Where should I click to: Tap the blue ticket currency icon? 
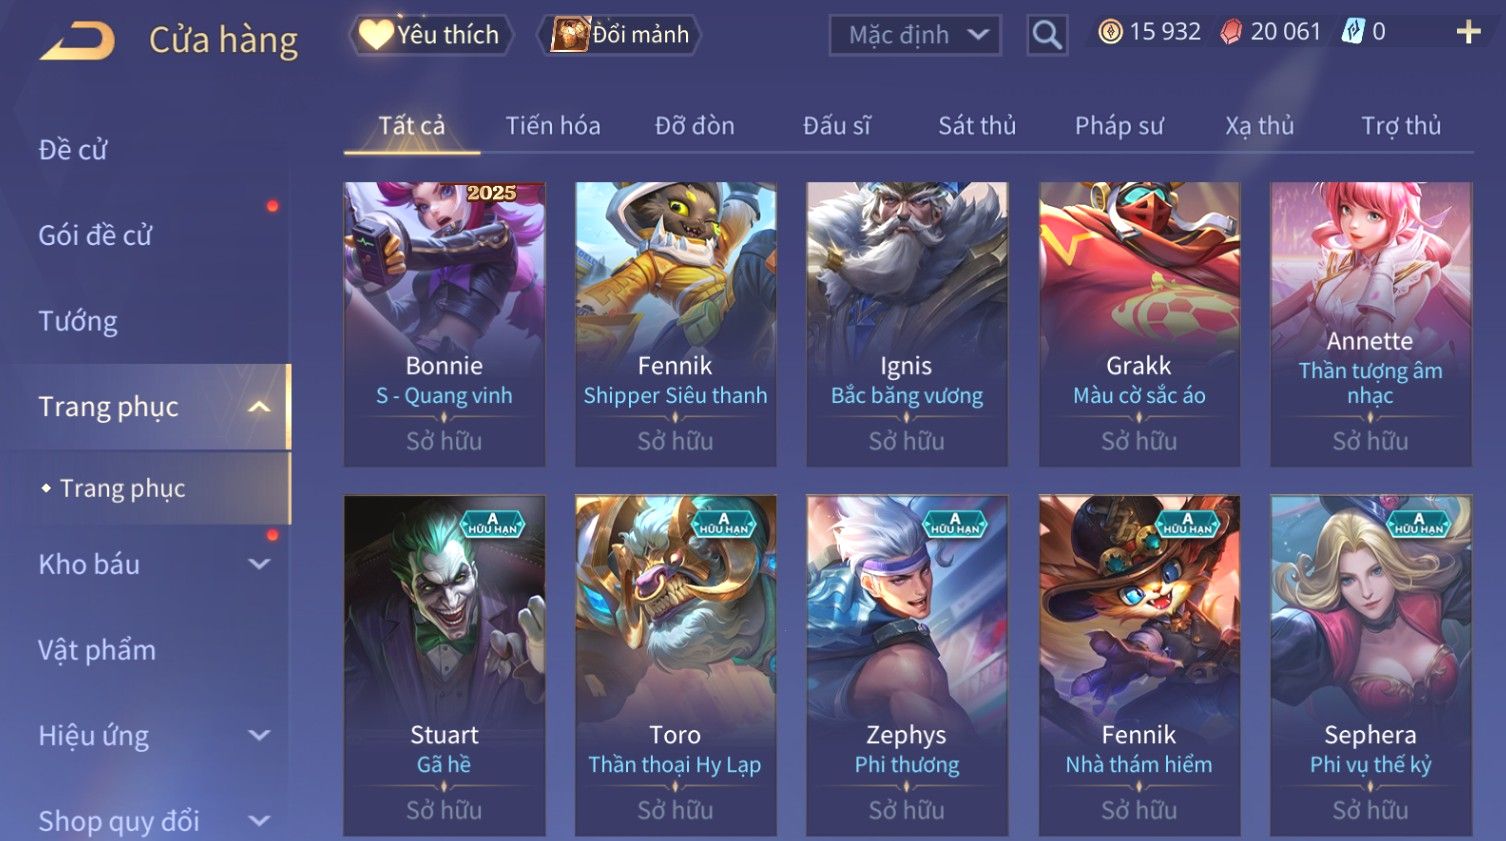coord(1352,32)
